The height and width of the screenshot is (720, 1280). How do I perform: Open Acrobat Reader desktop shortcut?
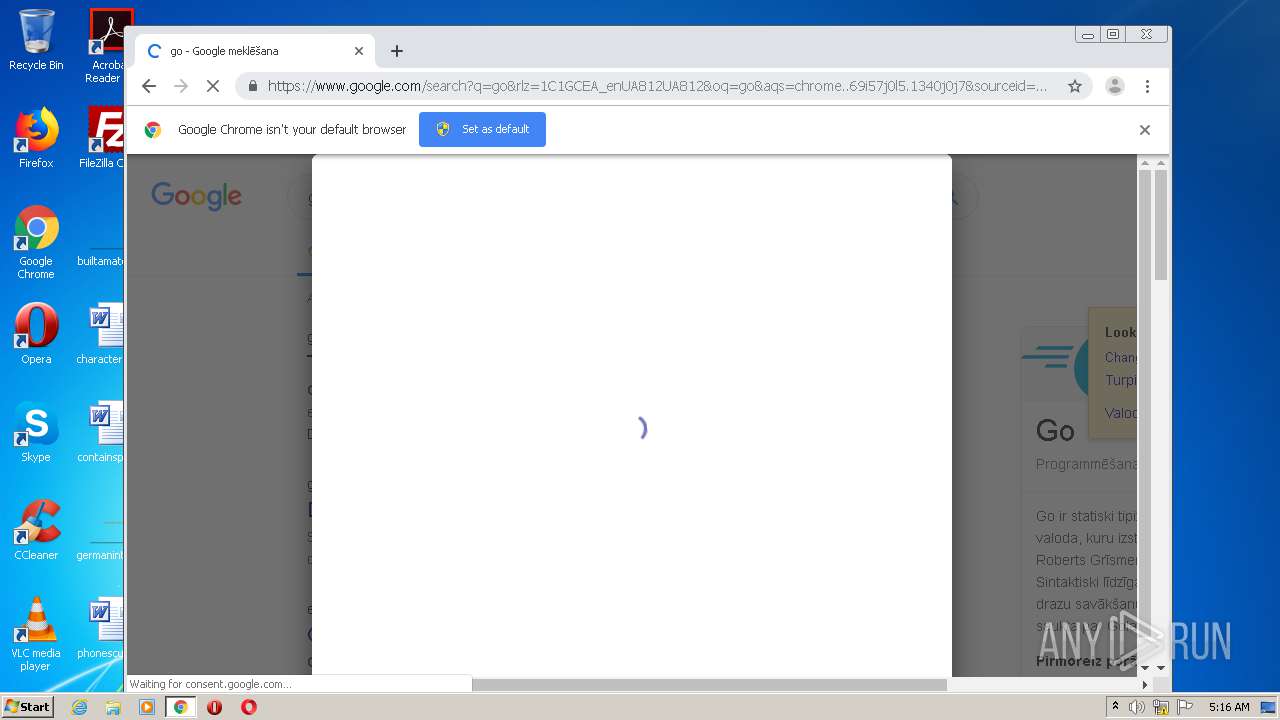pos(106,45)
